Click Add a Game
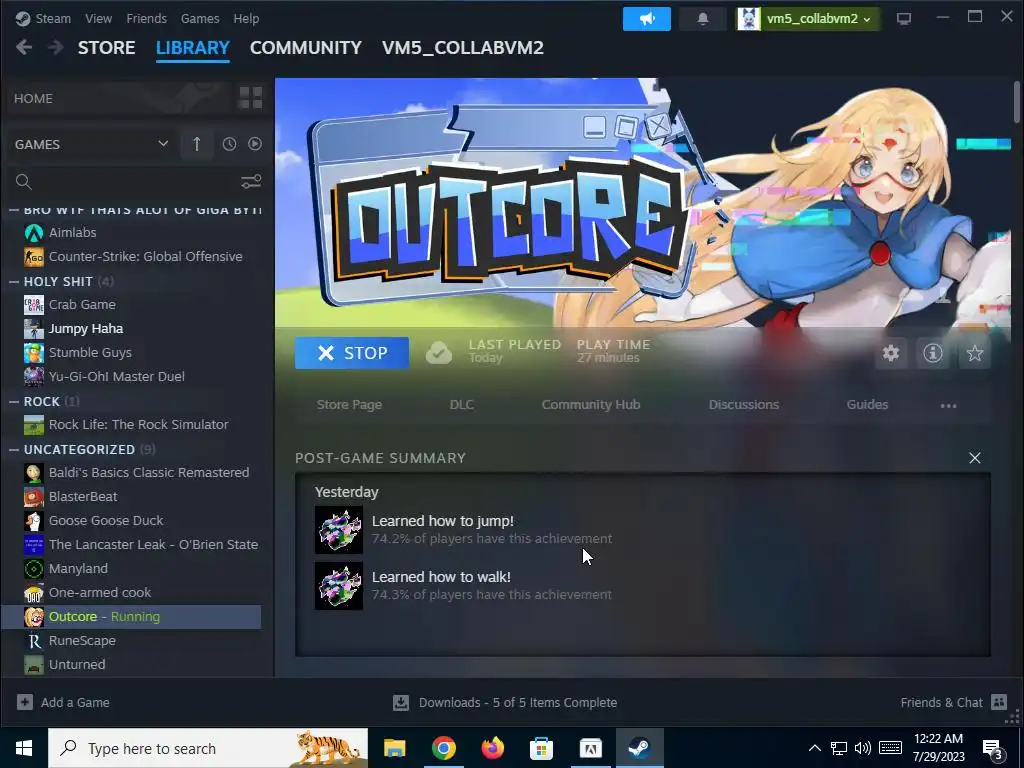This screenshot has width=1024, height=768. [63, 703]
